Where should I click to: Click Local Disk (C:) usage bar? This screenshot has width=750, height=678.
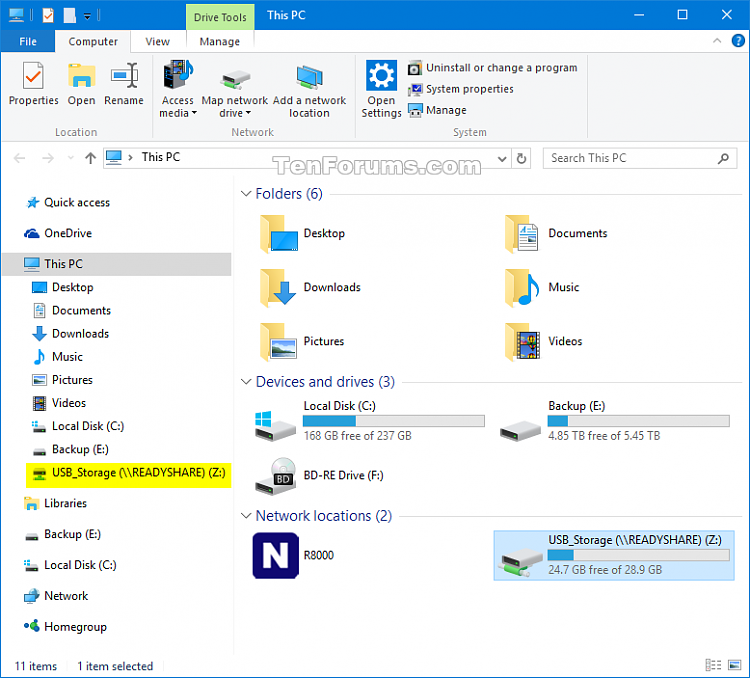coord(394,421)
